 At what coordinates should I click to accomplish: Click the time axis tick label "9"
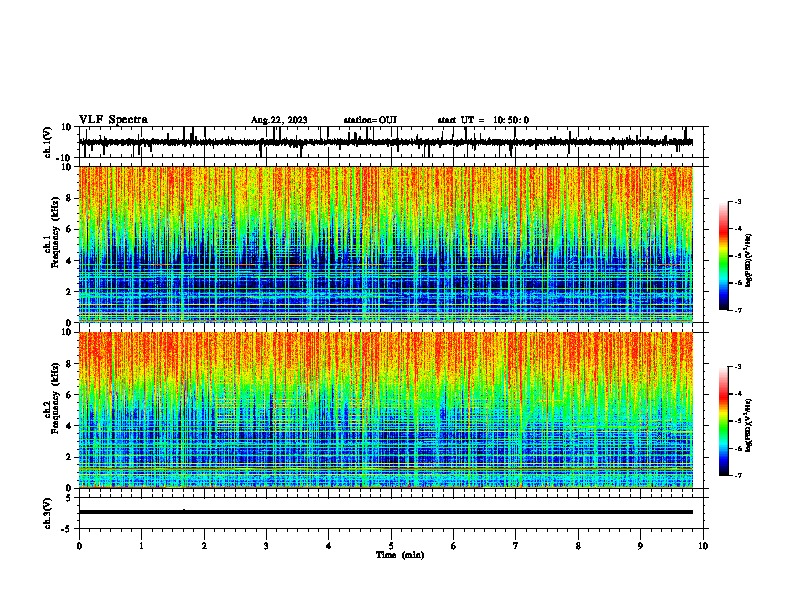(640, 546)
